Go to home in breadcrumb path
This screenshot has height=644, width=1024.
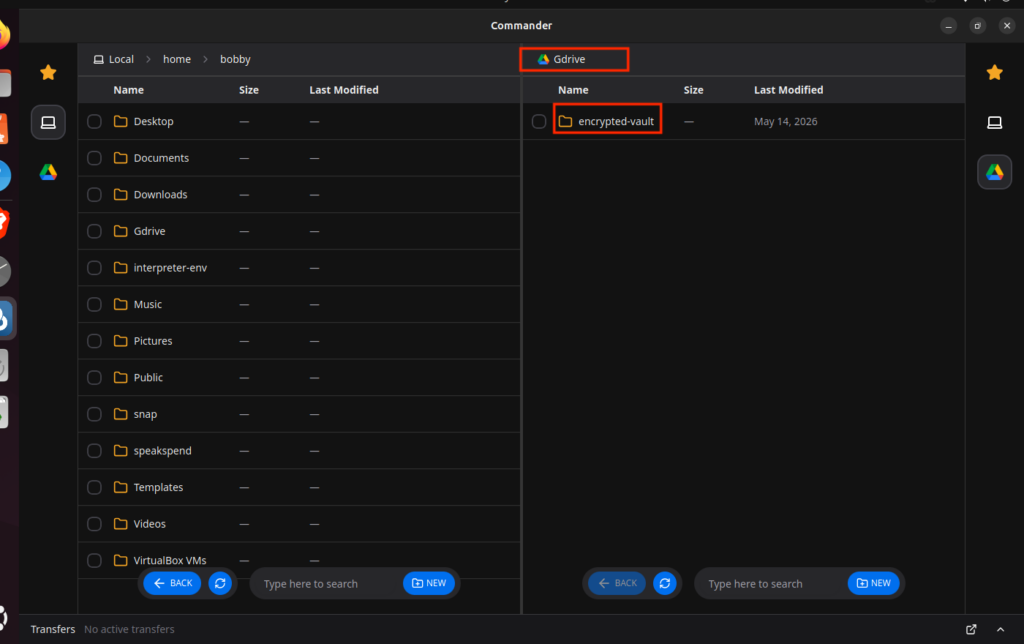click(177, 59)
